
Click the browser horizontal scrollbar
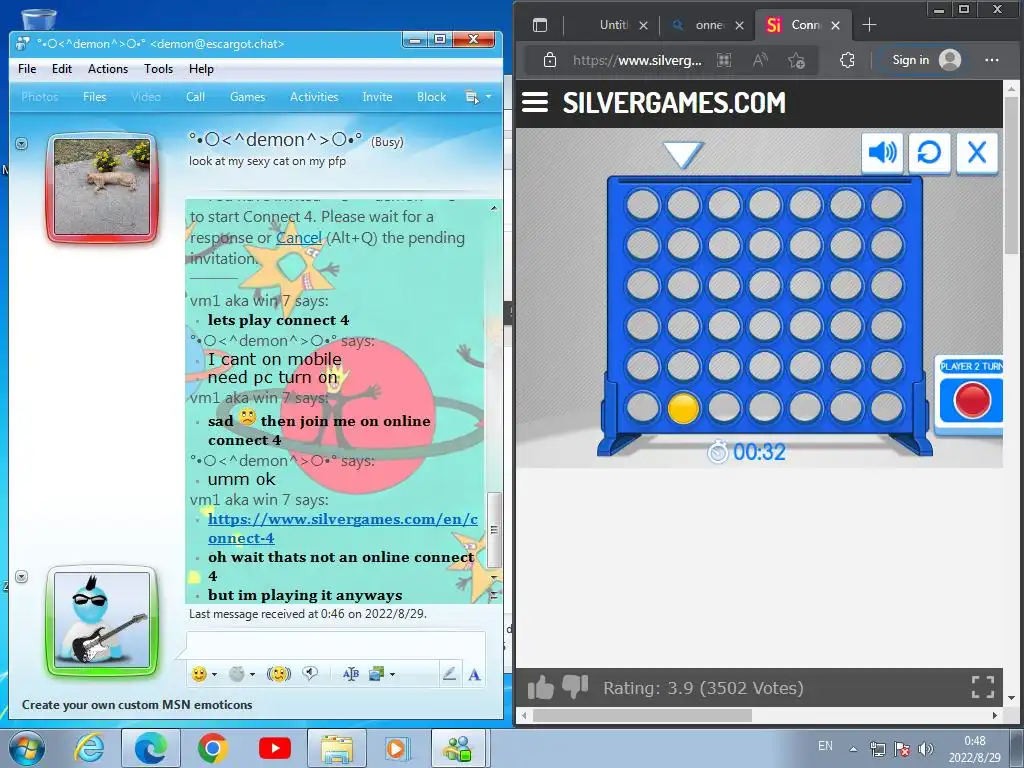(642, 716)
